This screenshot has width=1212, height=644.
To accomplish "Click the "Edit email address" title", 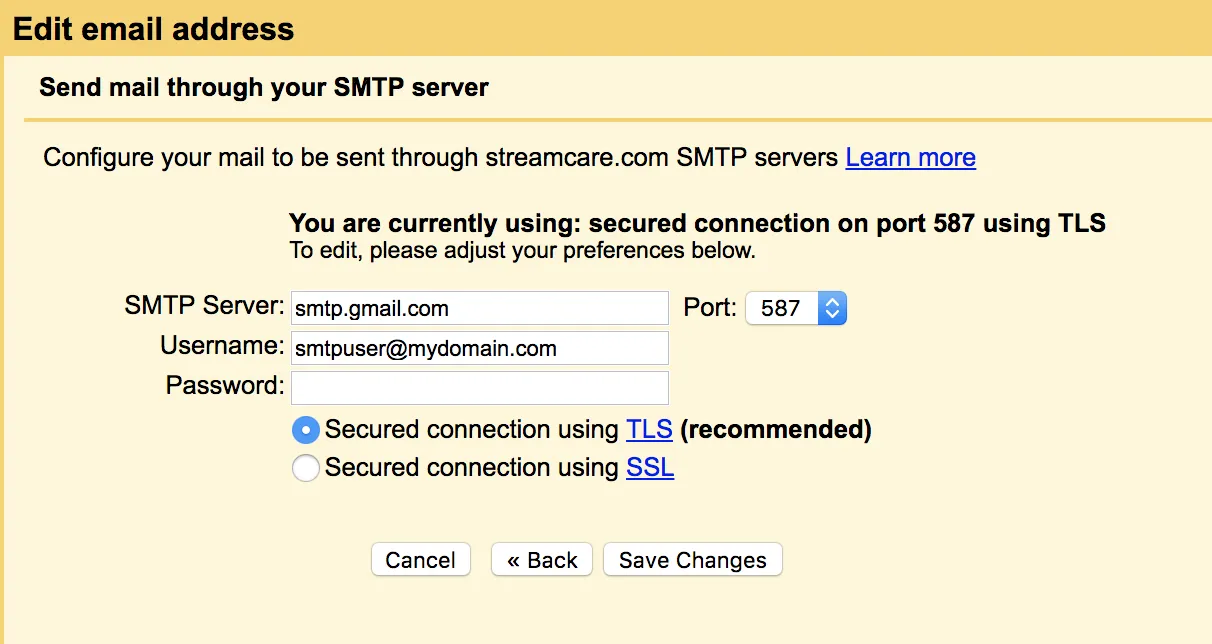I will [x=154, y=29].
